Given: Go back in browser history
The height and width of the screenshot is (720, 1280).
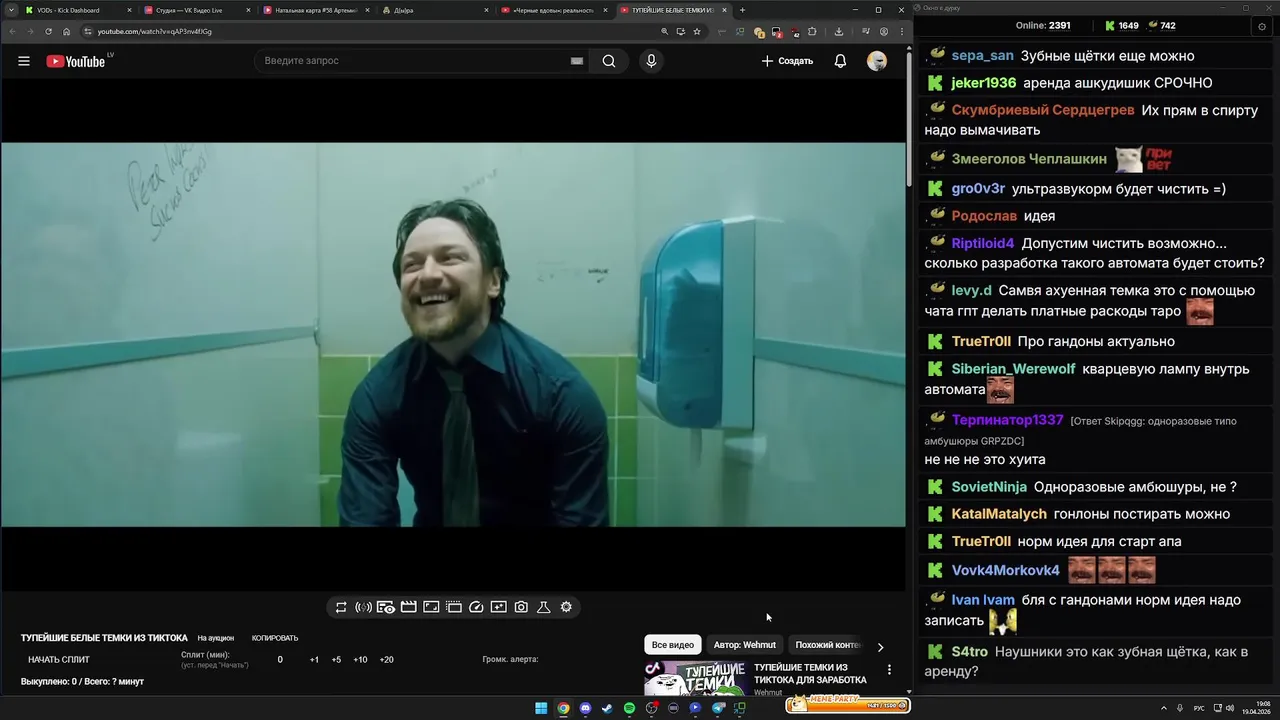Looking at the screenshot, I should click(x=12, y=31).
